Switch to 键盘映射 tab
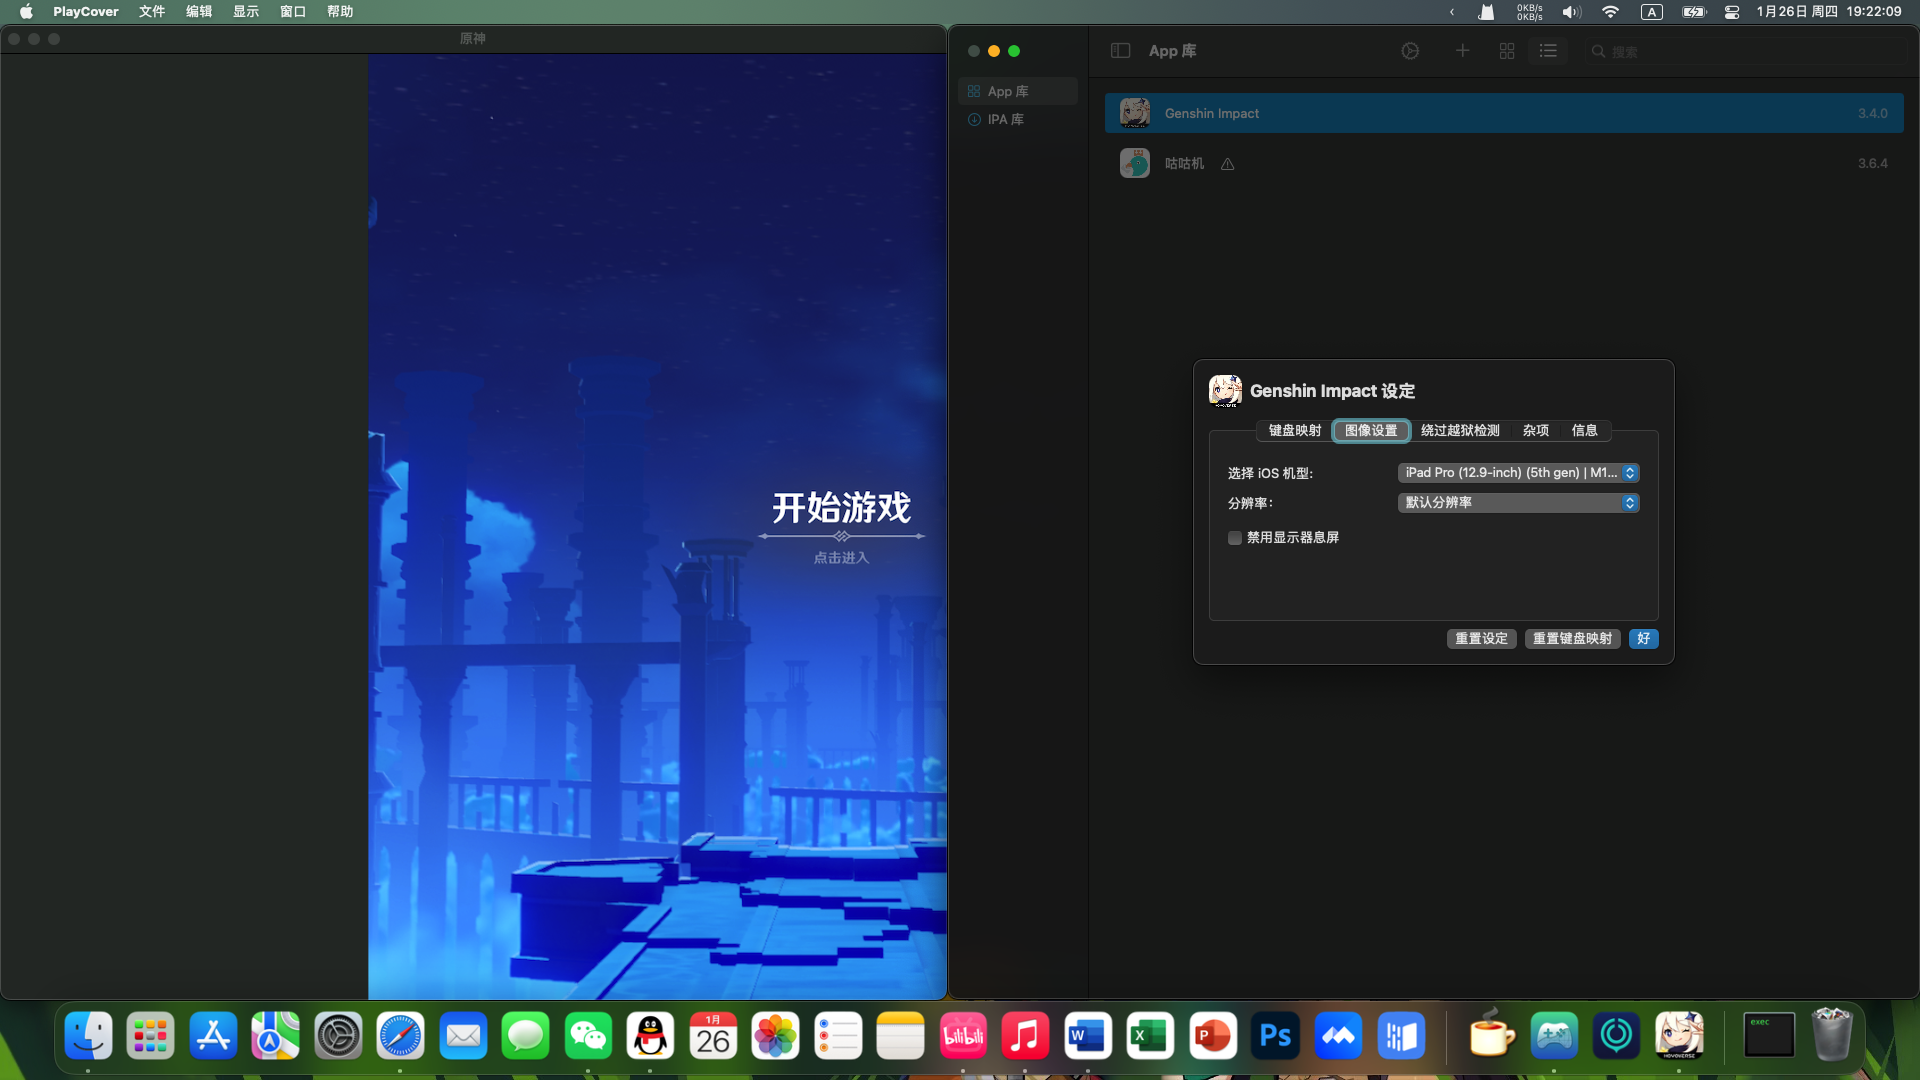Image resolution: width=1920 pixels, height=1080 pixels. pyautogui.click(x=1294, y=431)
